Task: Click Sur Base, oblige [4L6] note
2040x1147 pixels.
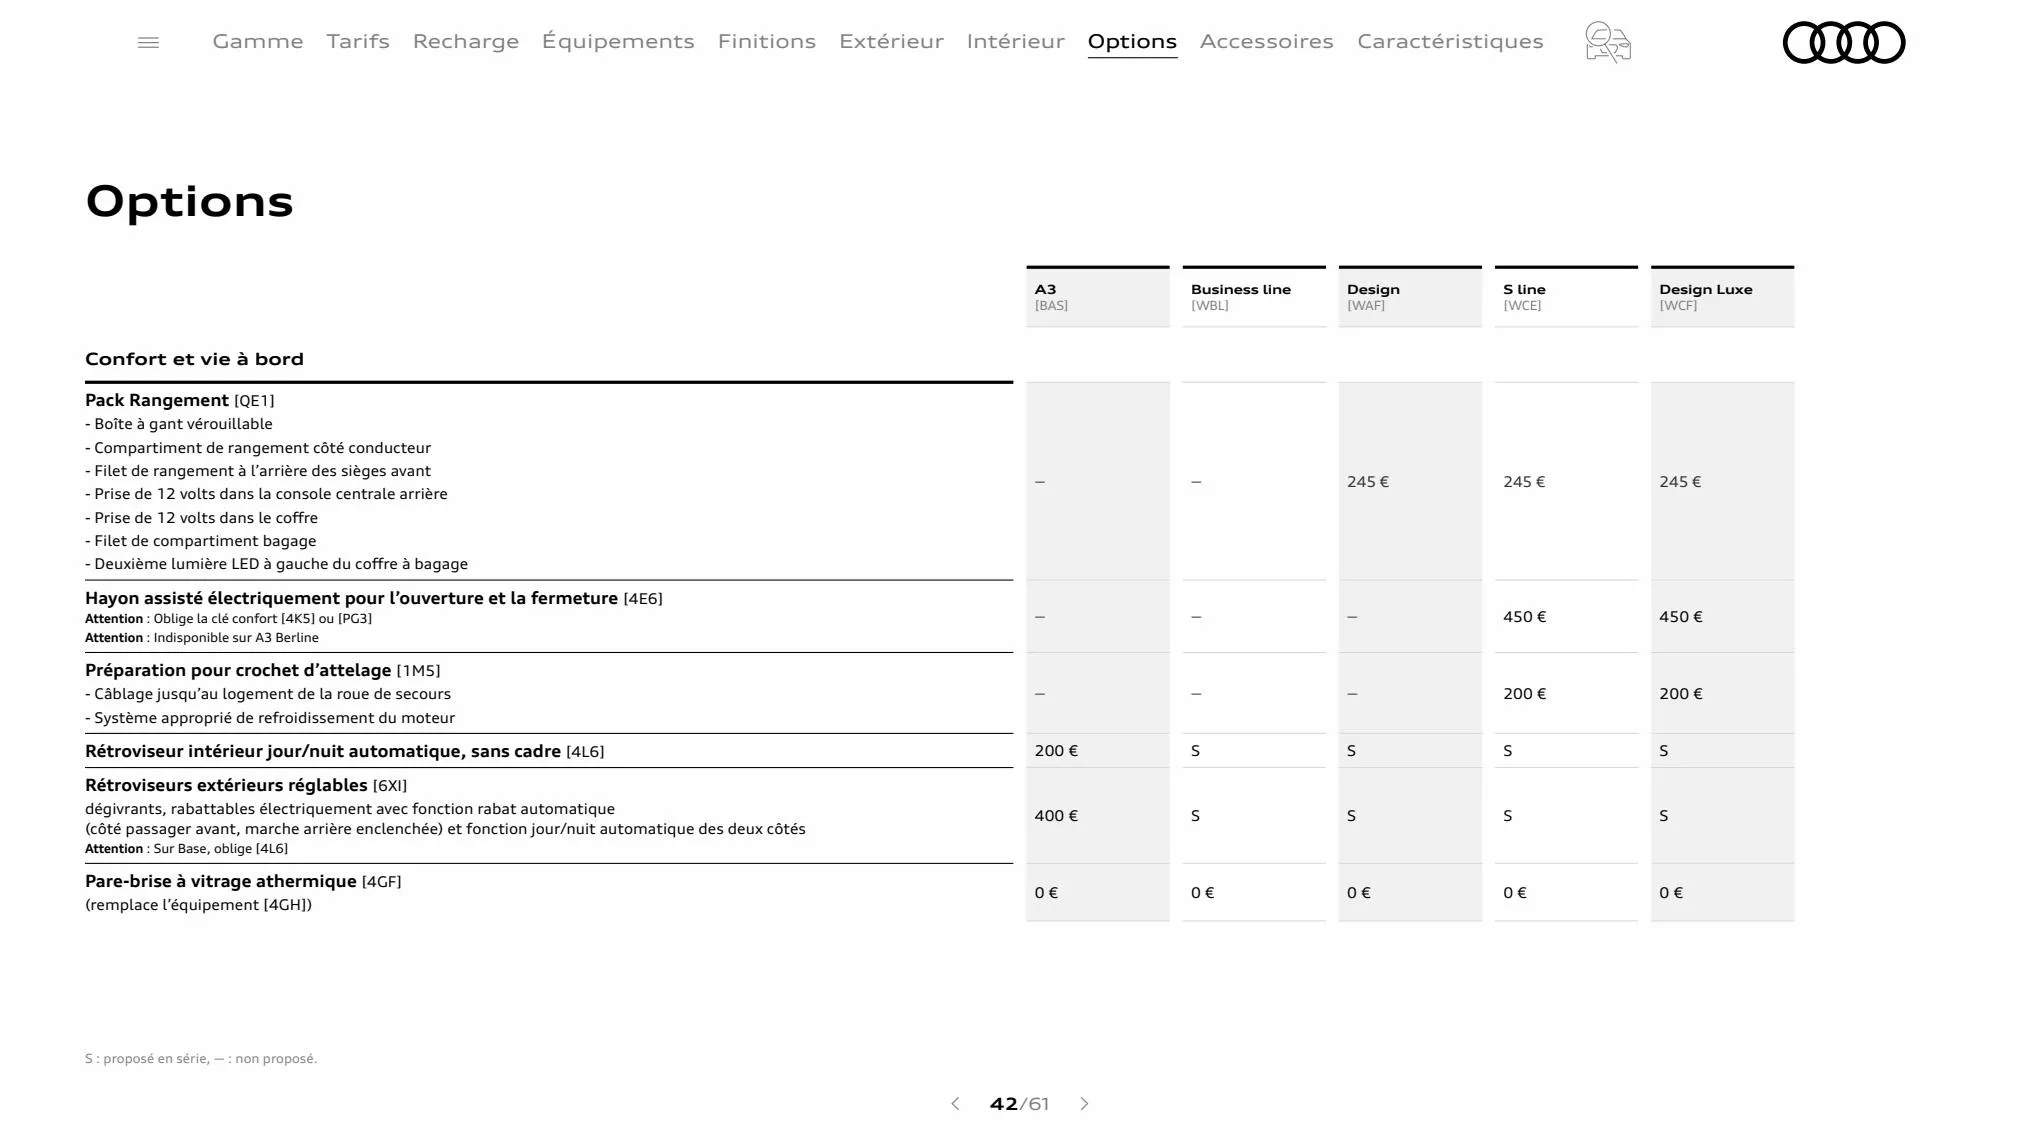Action: tap(187, 849)
